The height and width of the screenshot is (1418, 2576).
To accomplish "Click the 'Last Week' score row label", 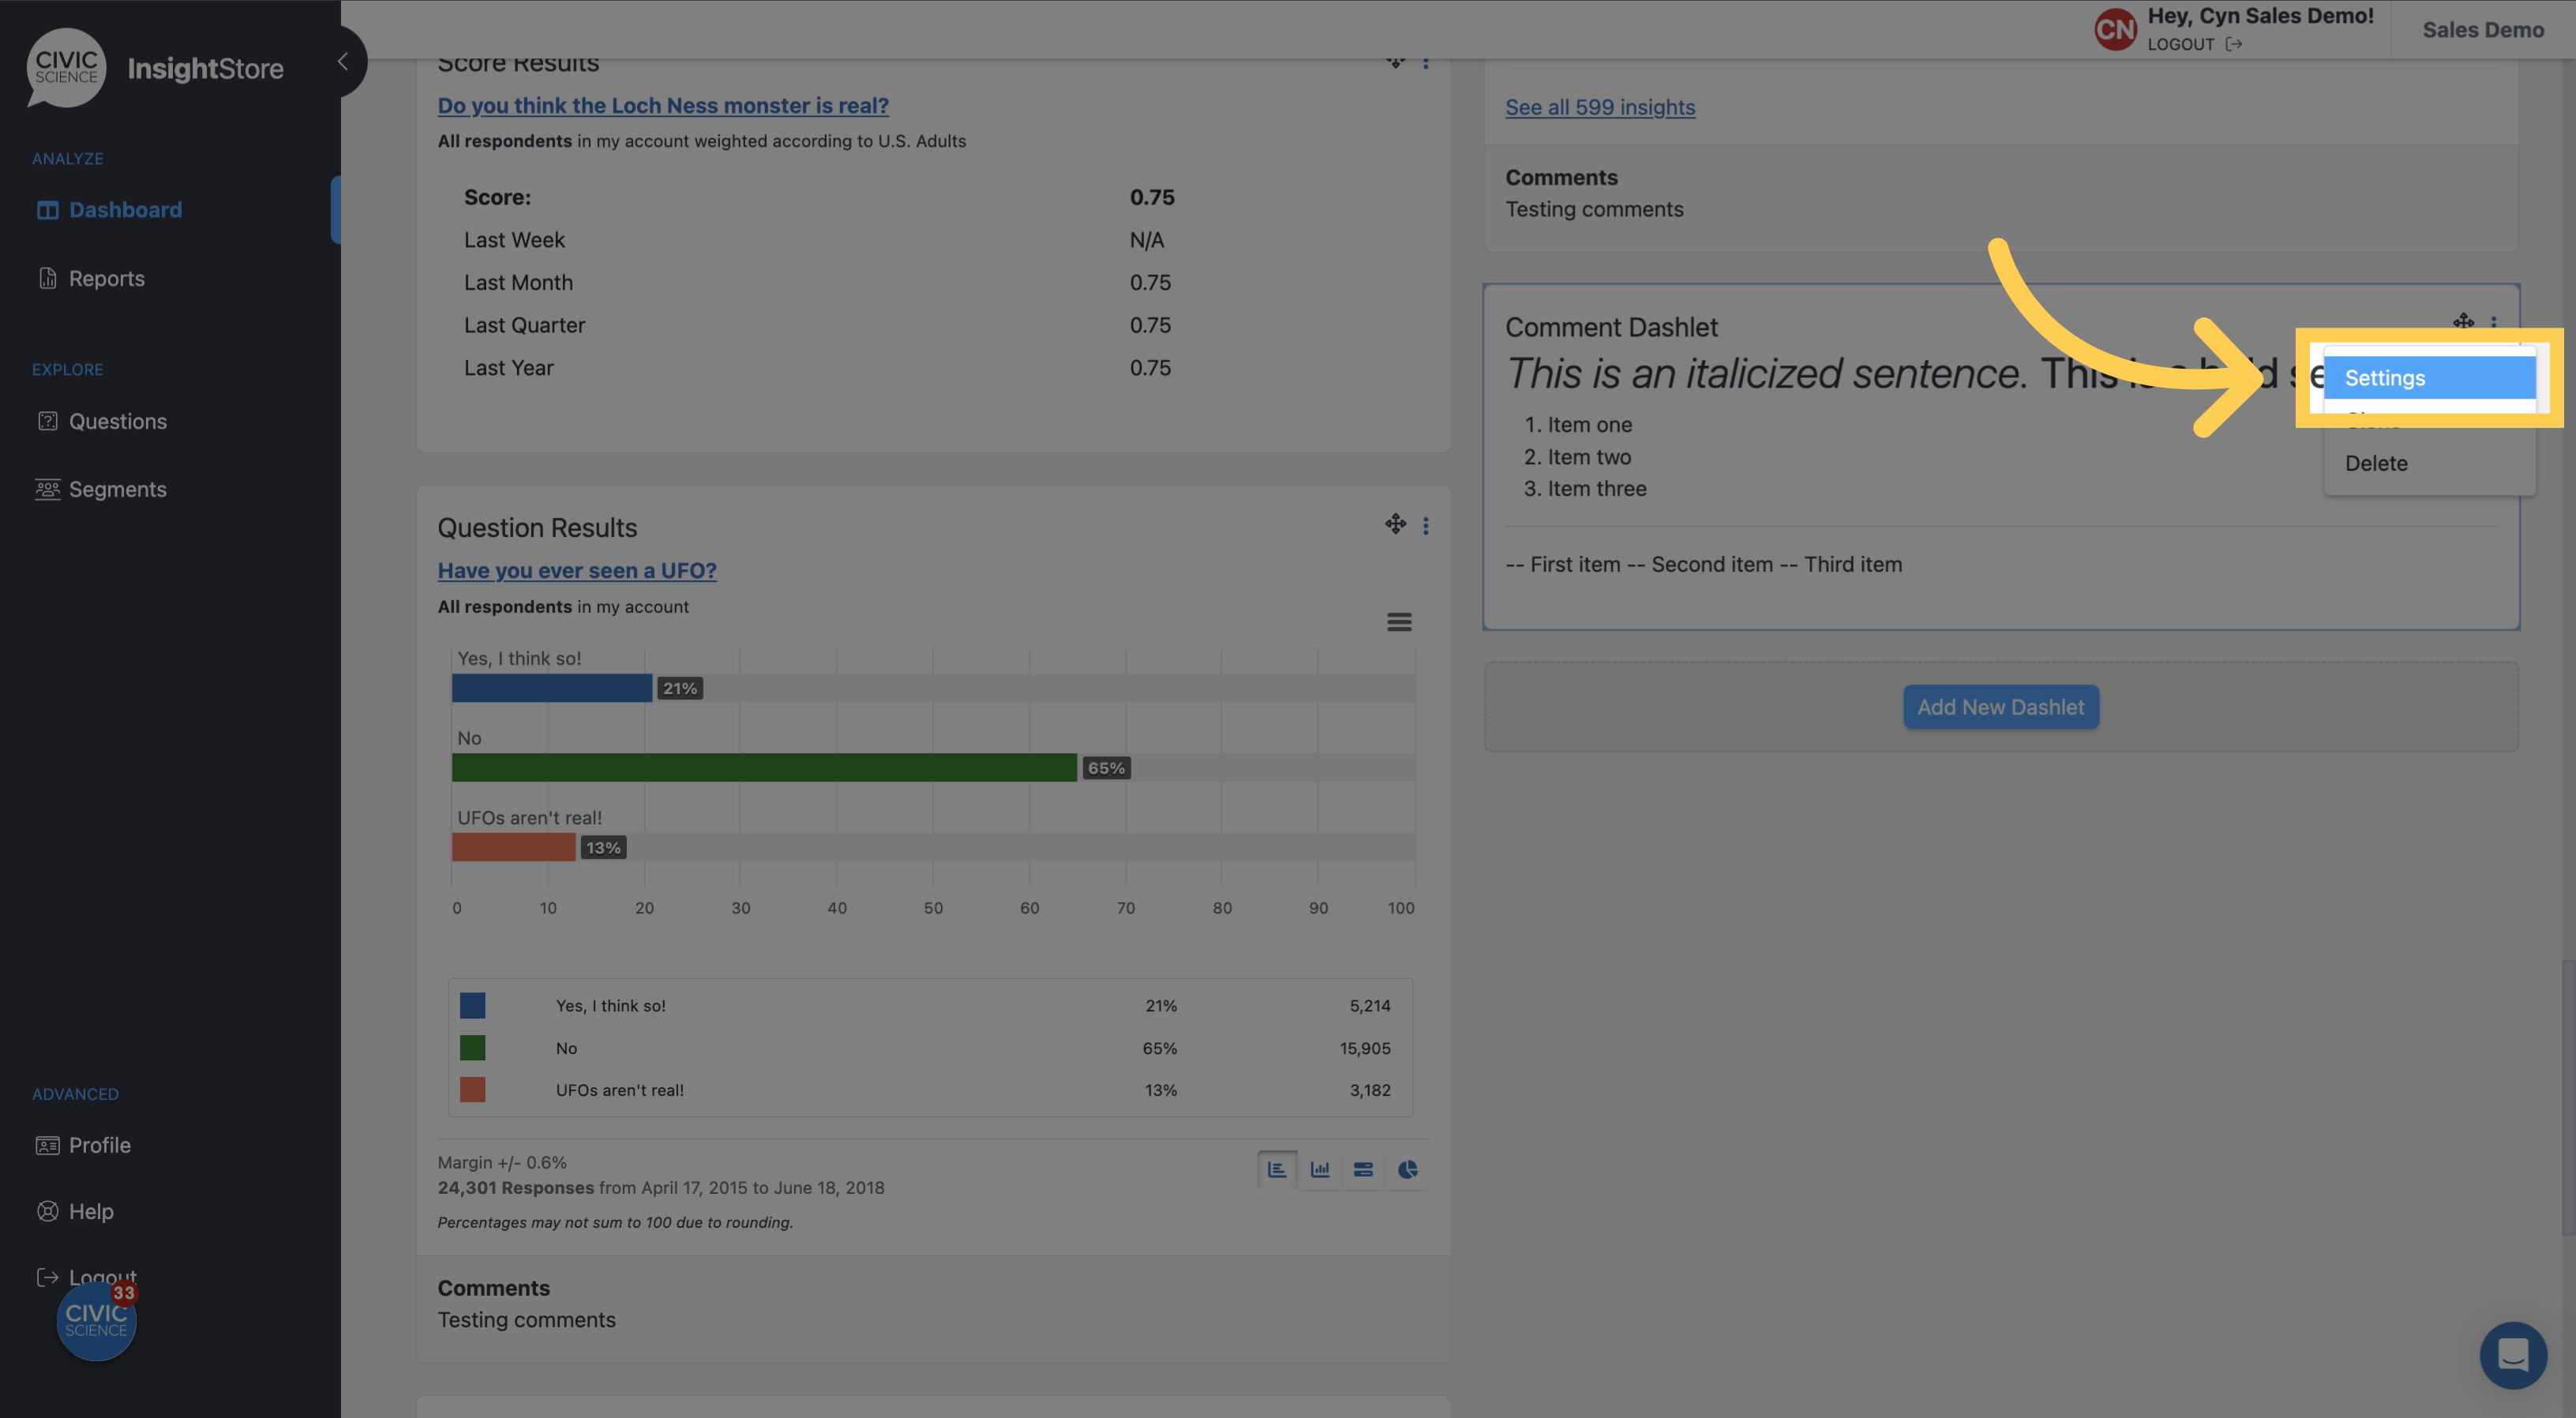I will [x=514, y=240].
